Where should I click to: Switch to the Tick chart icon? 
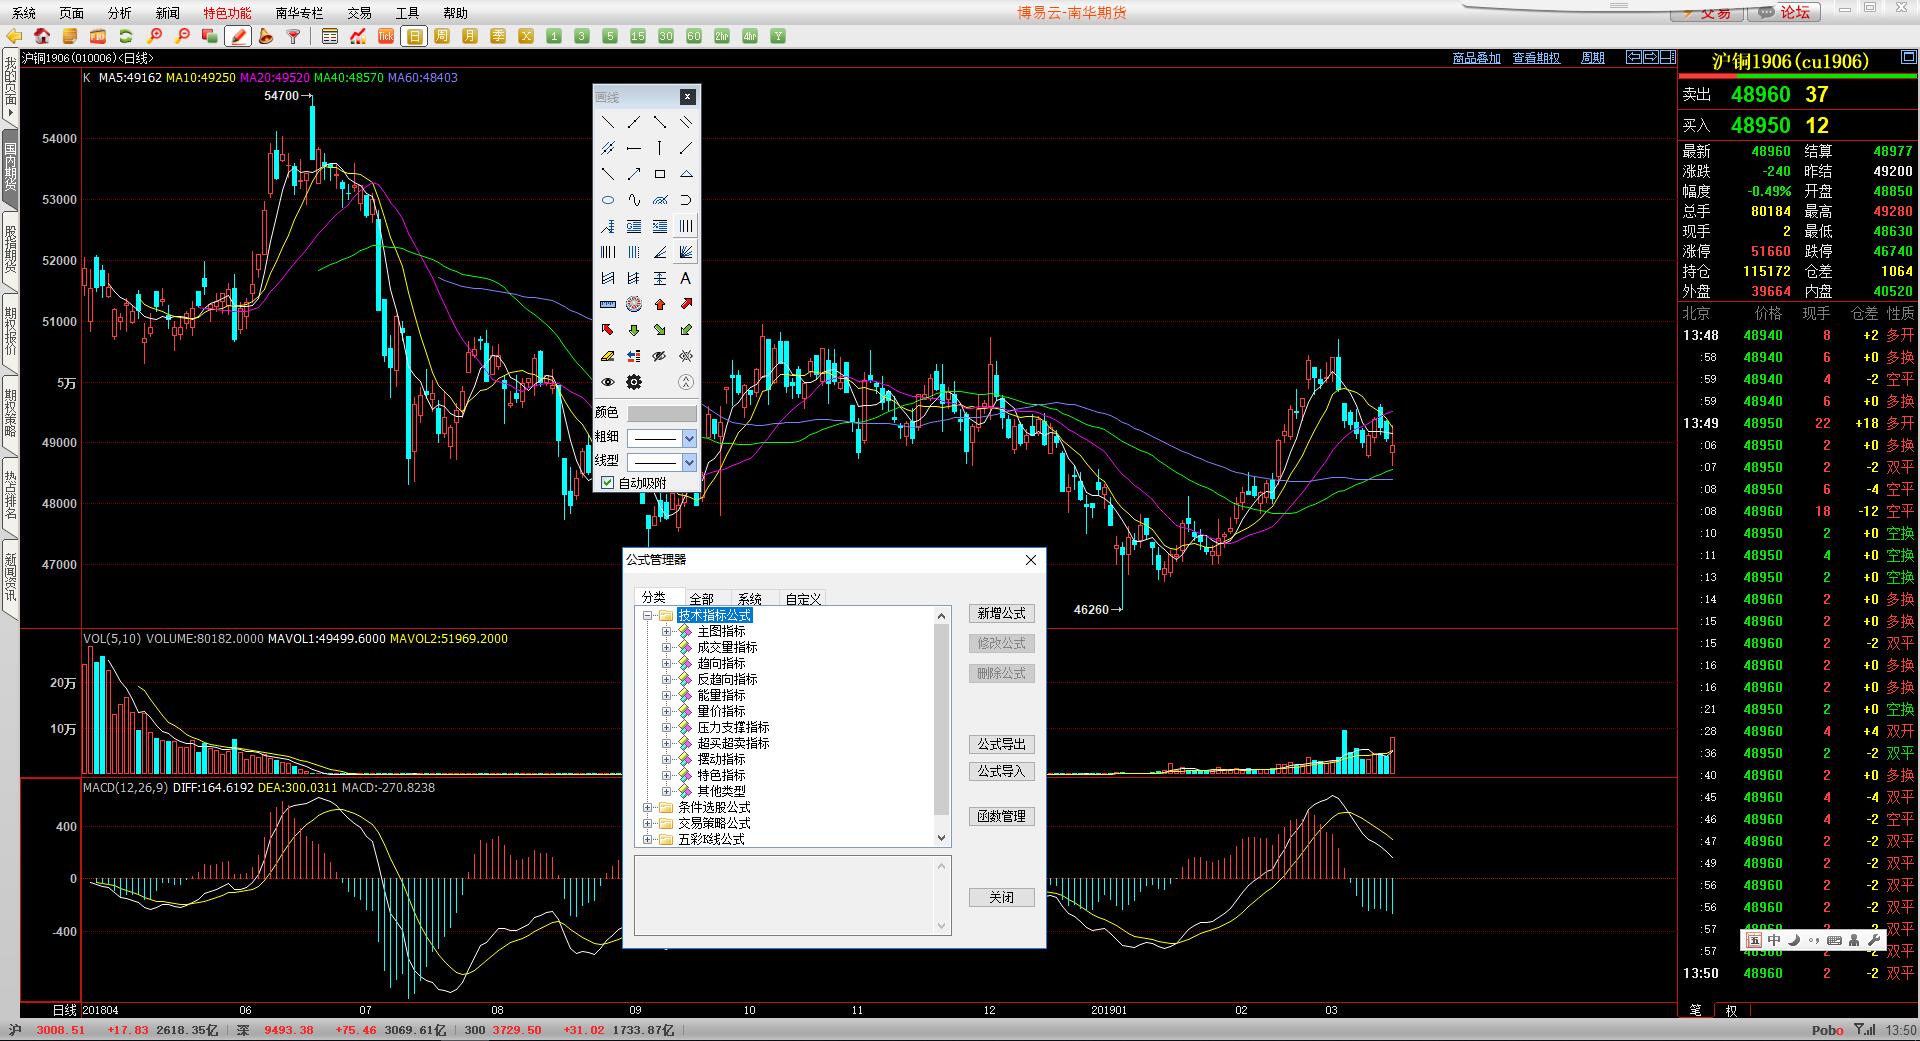click(x=386, y=36)
